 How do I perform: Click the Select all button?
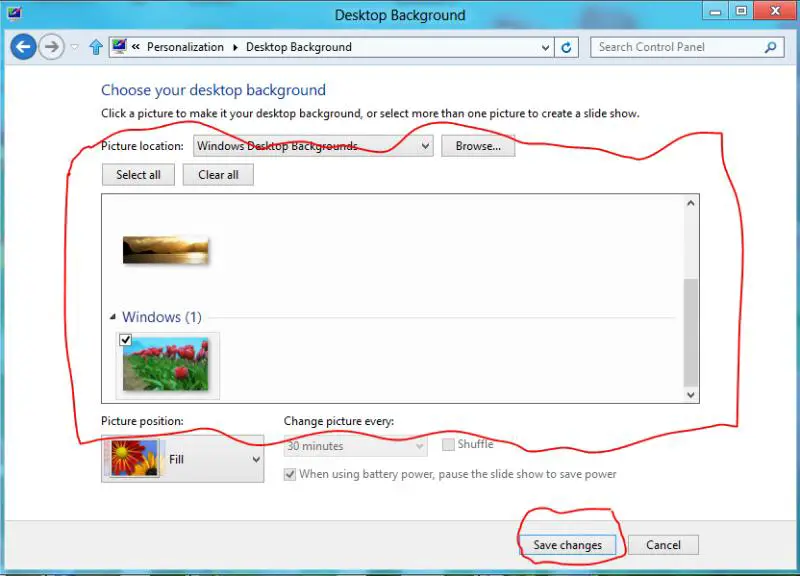click(x=138, y=174)
